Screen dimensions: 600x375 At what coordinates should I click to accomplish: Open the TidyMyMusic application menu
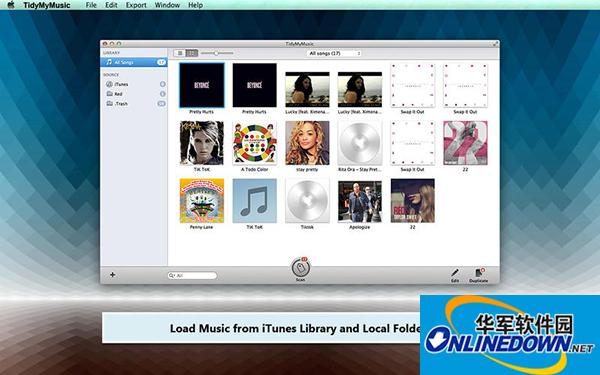[x=47, y=5]
